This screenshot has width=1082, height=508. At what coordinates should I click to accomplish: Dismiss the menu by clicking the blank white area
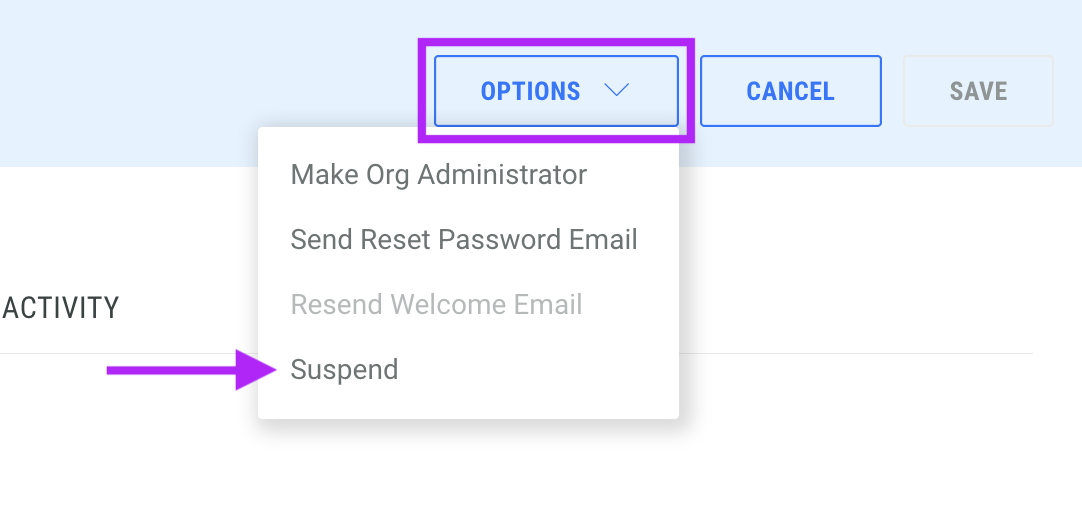coord(863,442)
